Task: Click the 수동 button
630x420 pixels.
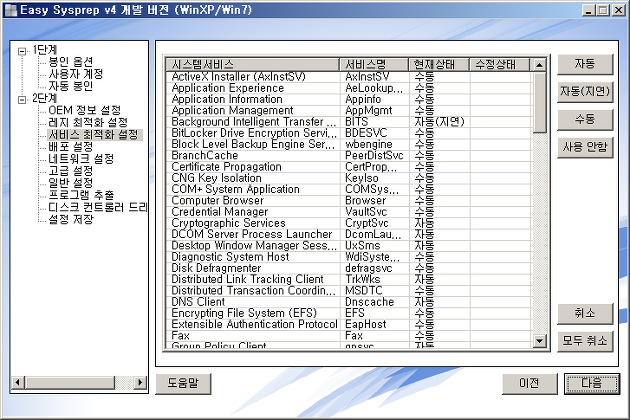Action: tap(585, 120)
